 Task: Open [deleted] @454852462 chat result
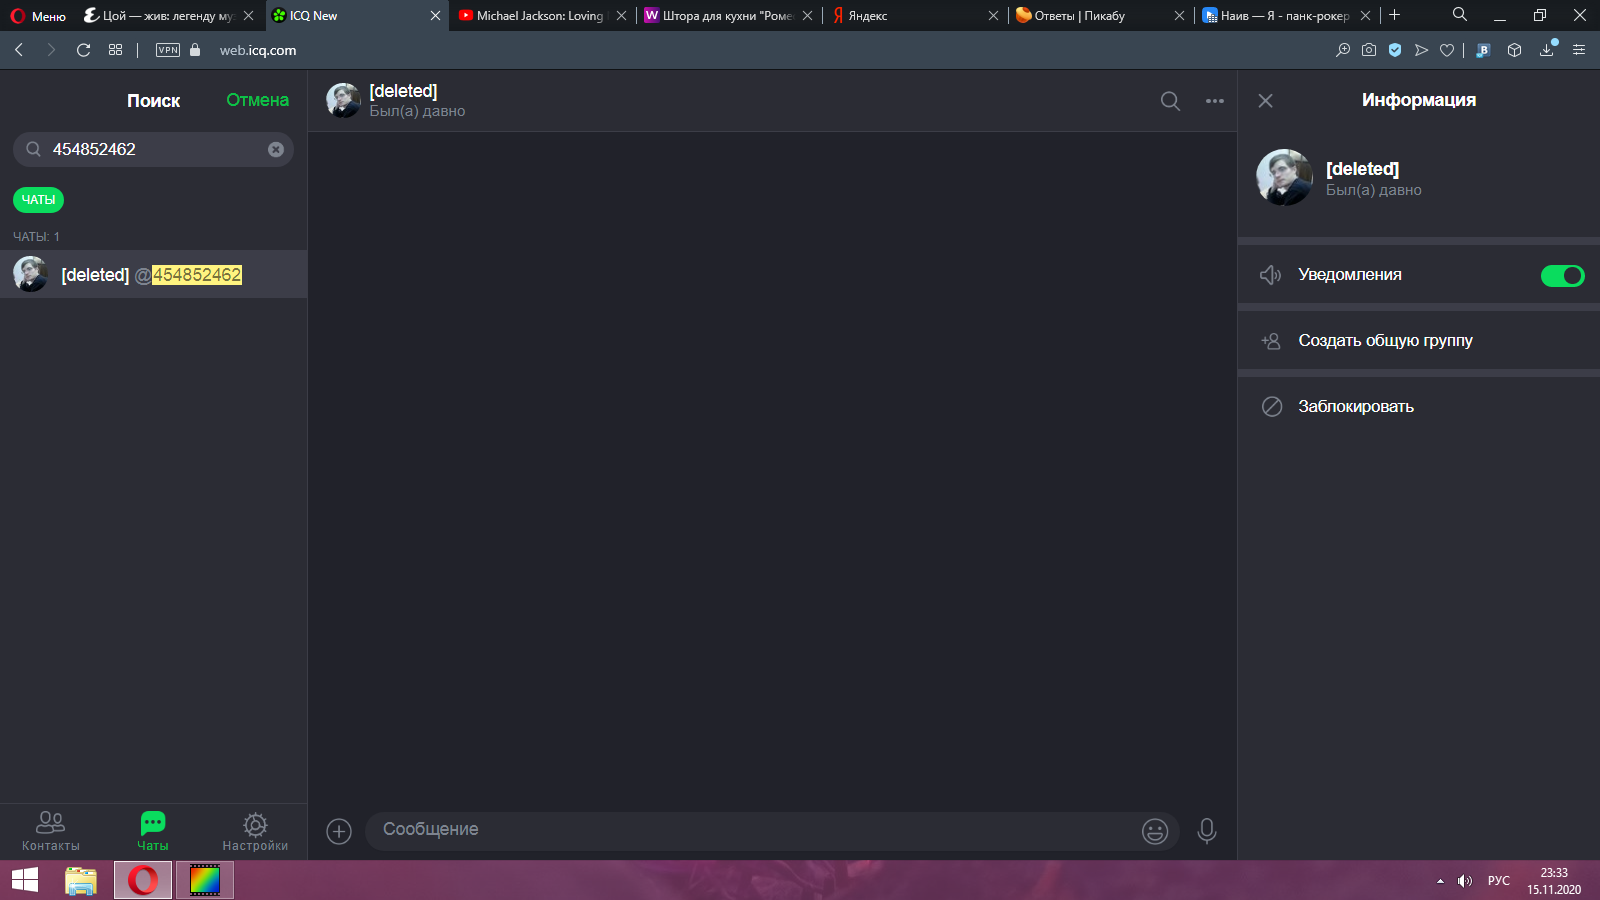tap(153, 274)
